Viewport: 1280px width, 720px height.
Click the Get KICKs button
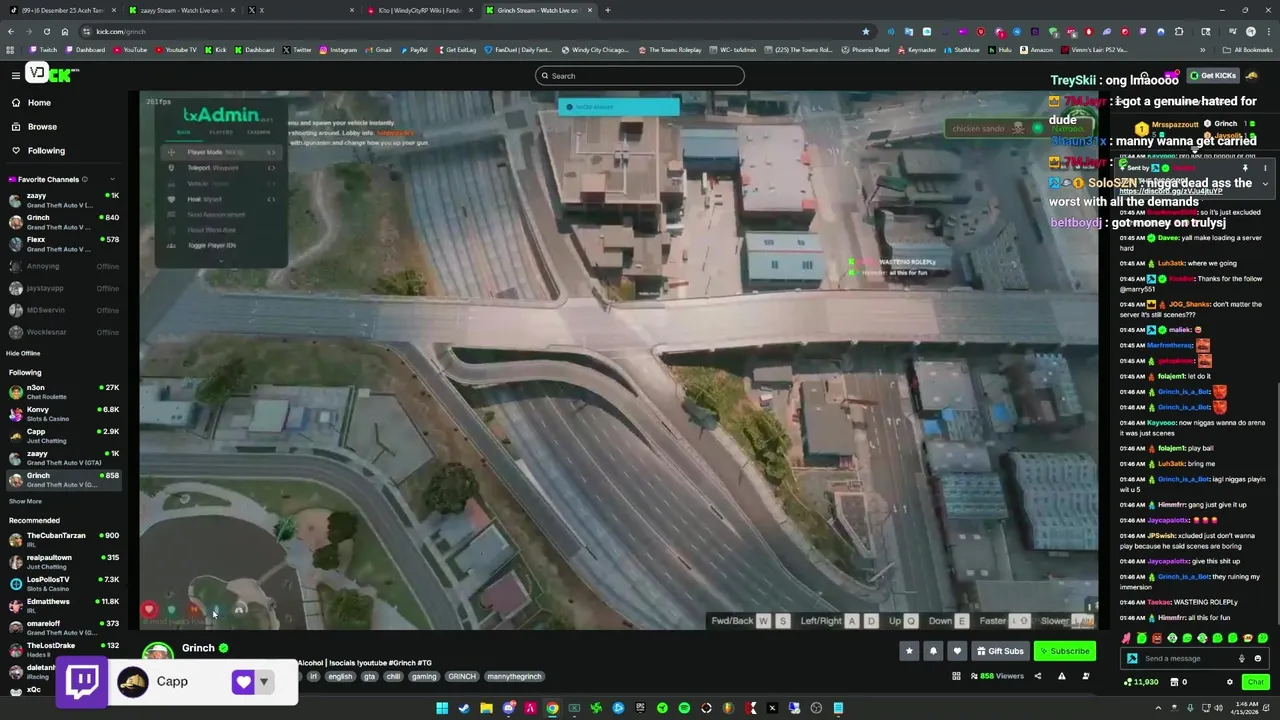click(1212, 76)
